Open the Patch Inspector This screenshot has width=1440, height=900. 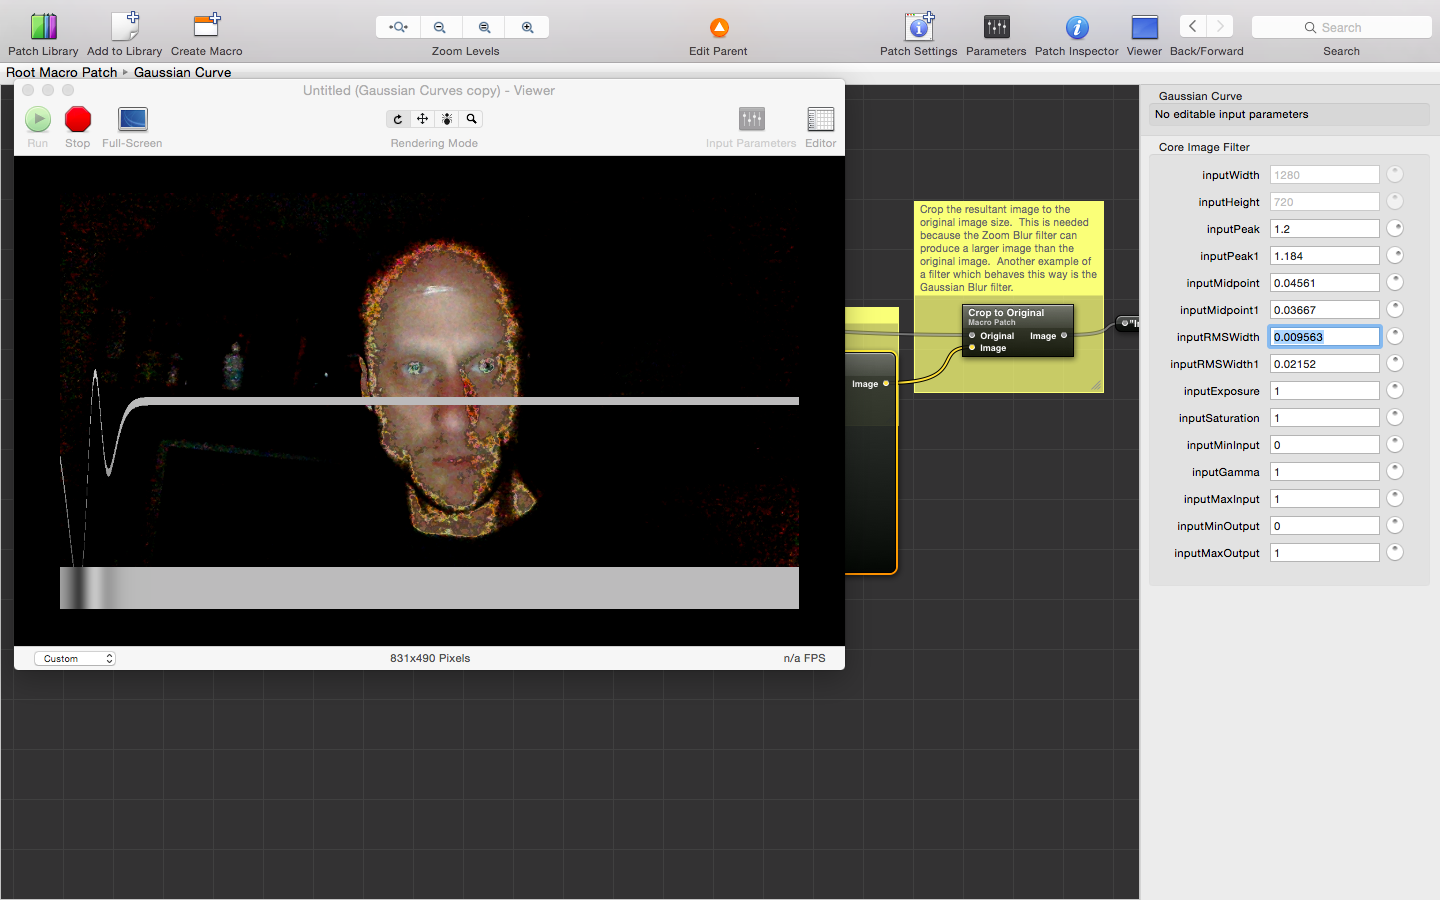tap(1076, 27)
